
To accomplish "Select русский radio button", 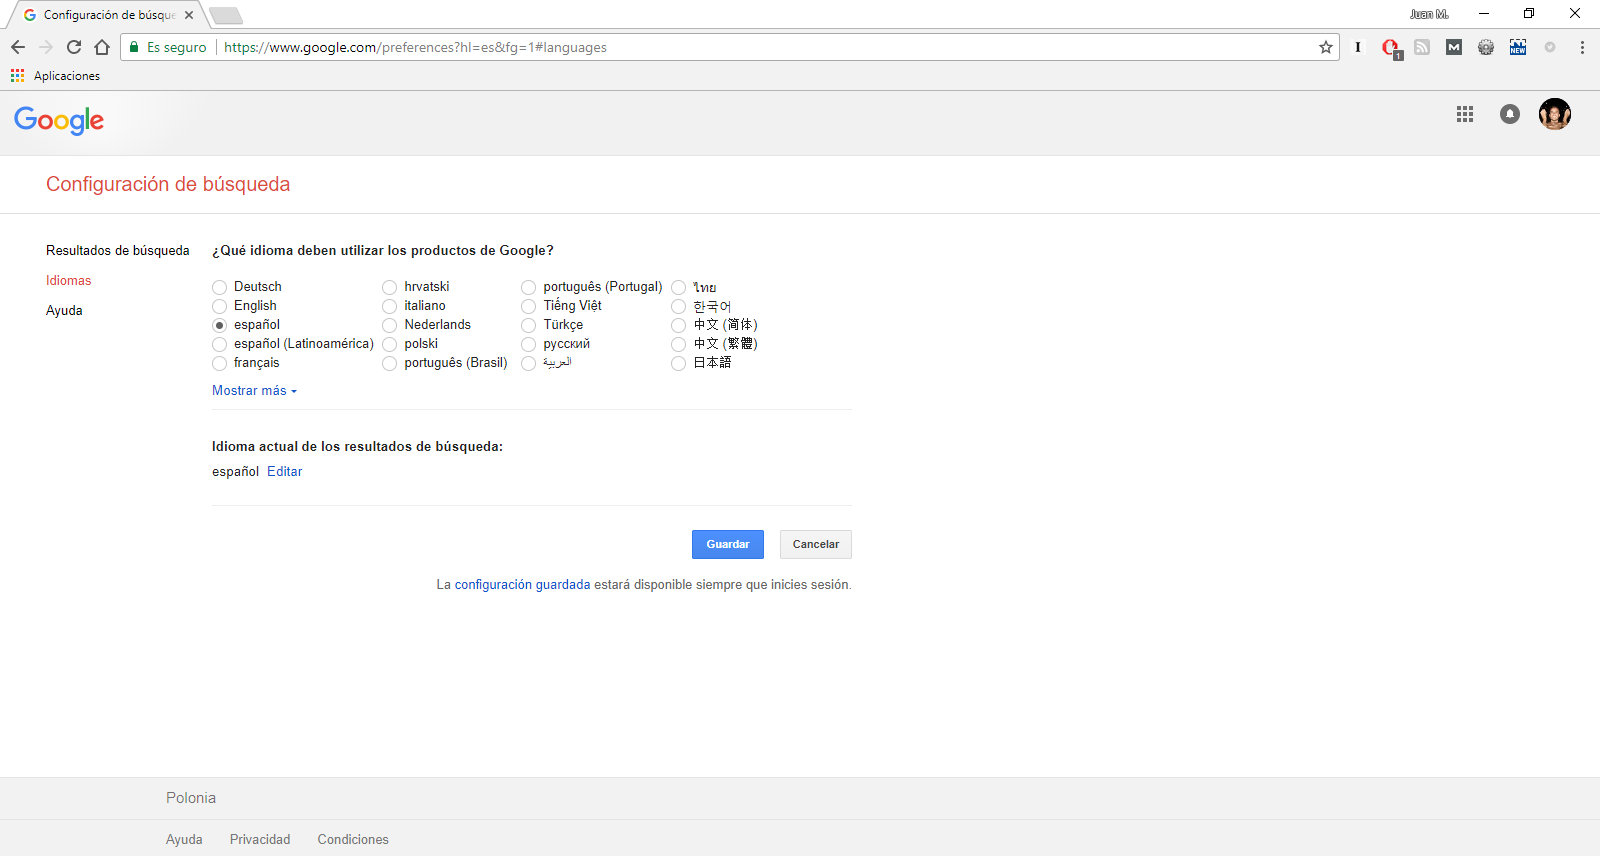I will 529,345.
